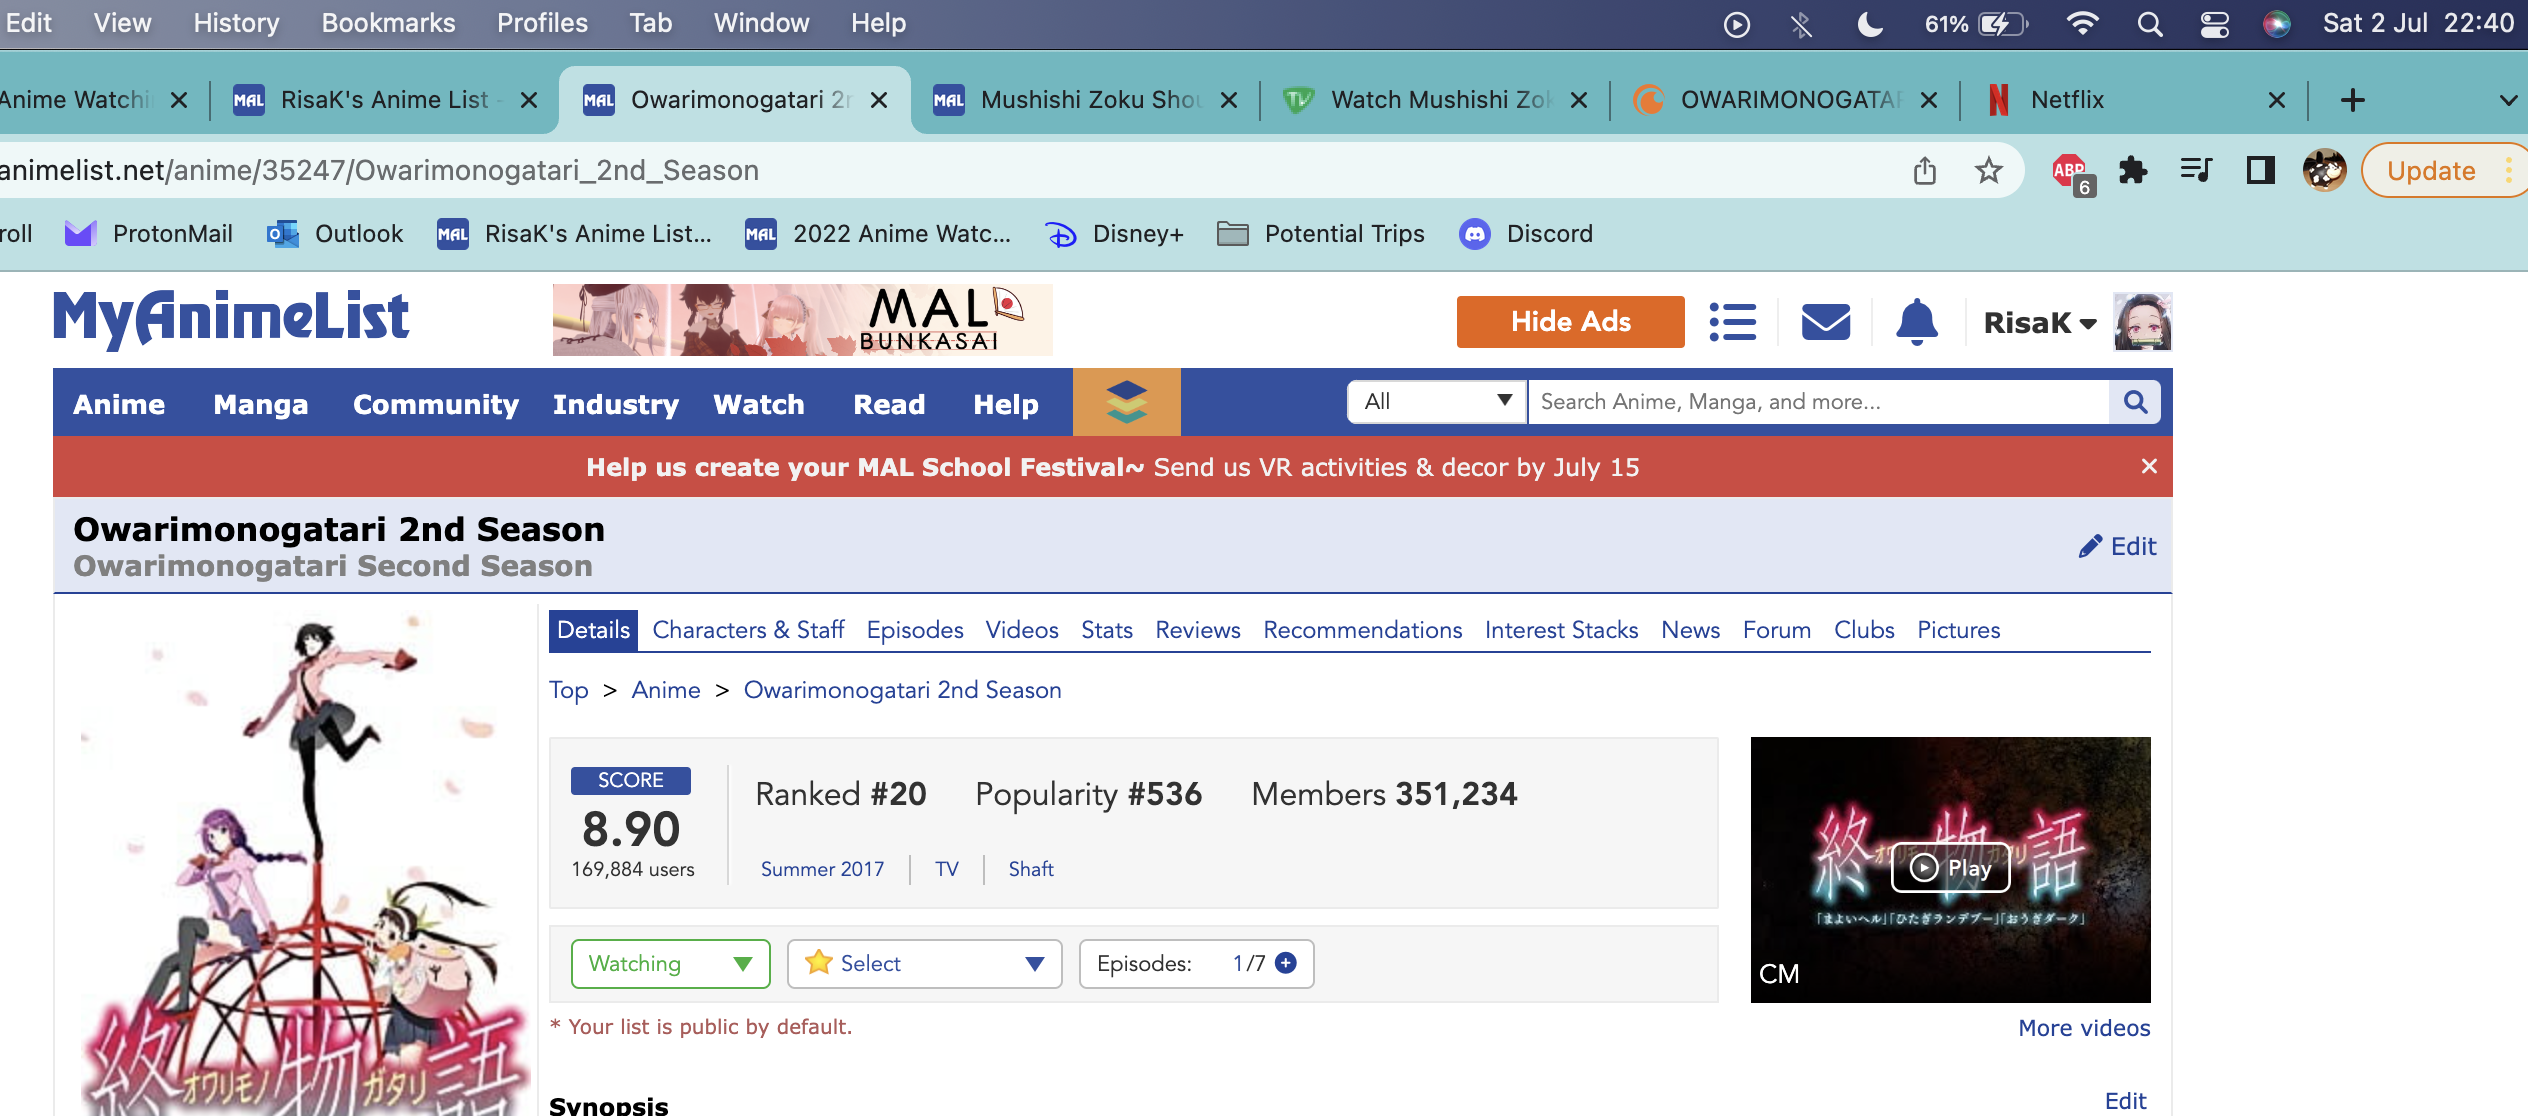Play the CM video thumbnail
Viewport: 2528px width, 1116px height.
1949,867
